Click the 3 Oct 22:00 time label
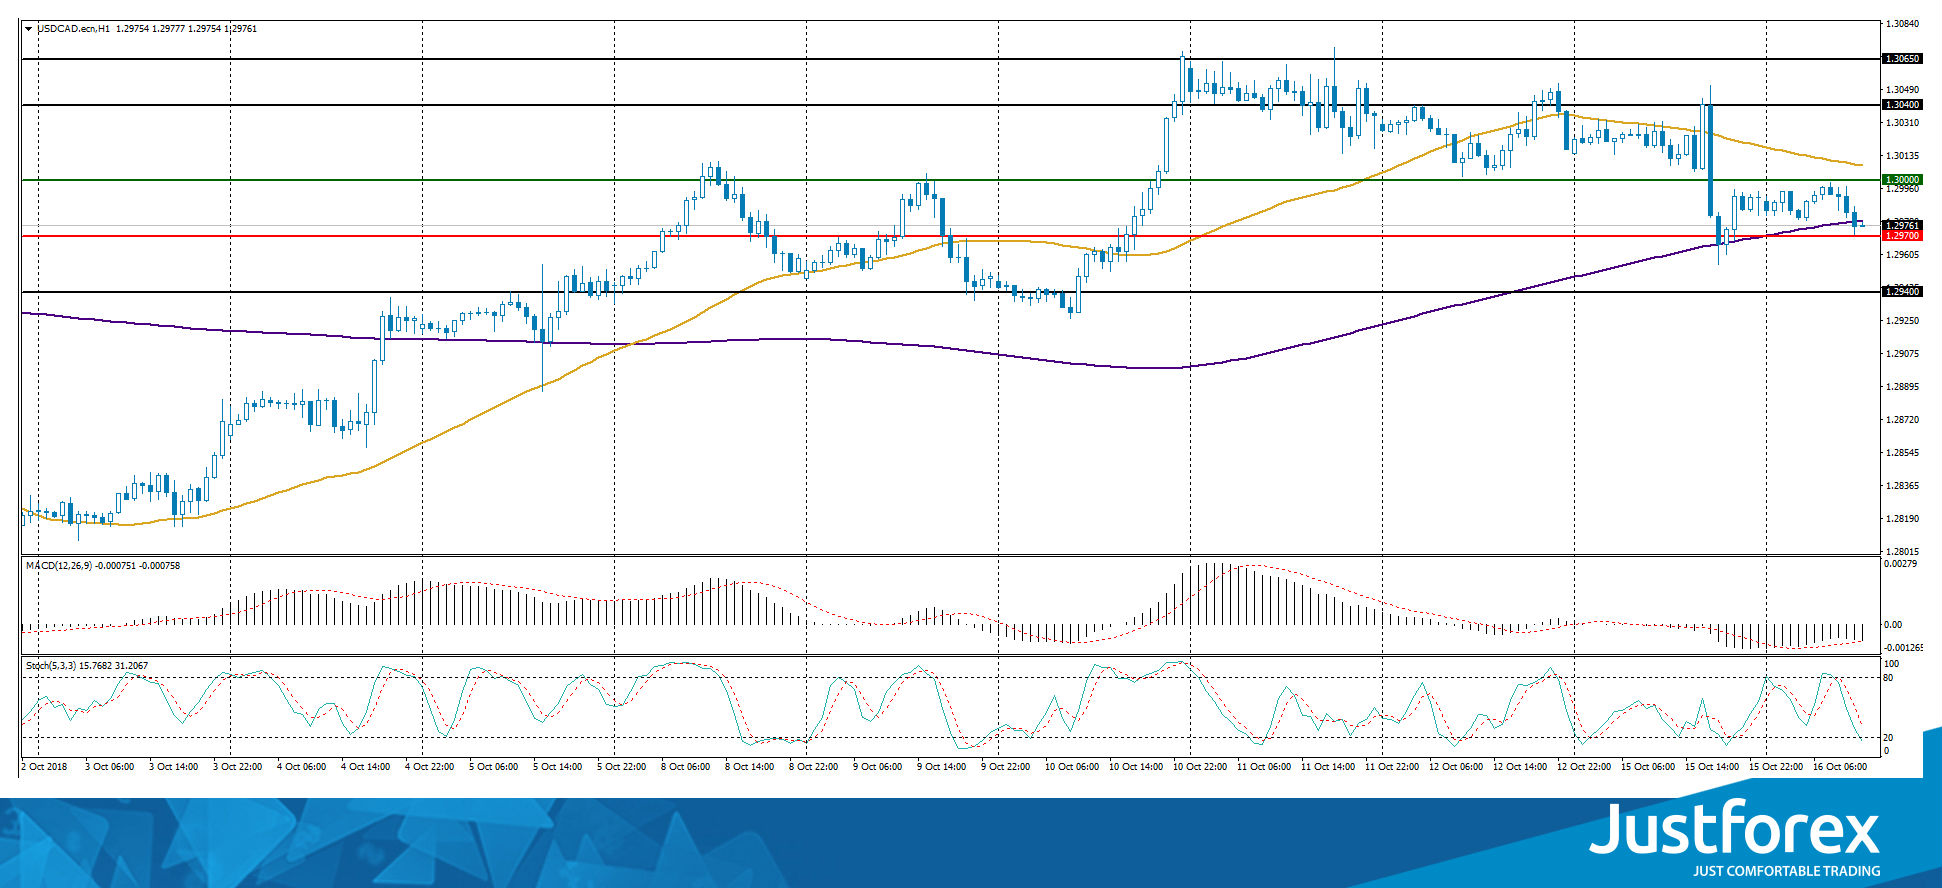This screenshot has width=1942, height=888. pyautogui.click(x=238, y=767)
